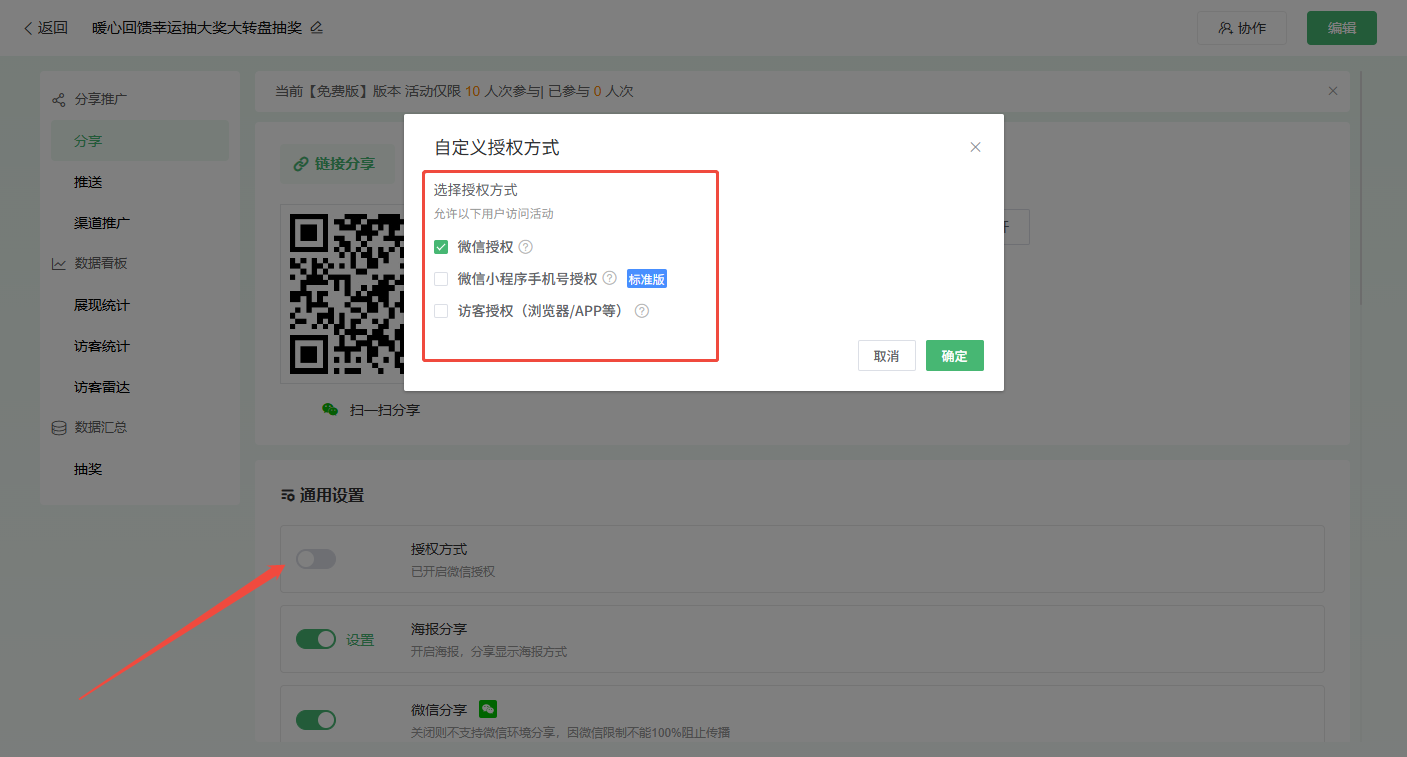Select 渠道推广 in the sidebar
1407x757 pixels.
[102, 223]
